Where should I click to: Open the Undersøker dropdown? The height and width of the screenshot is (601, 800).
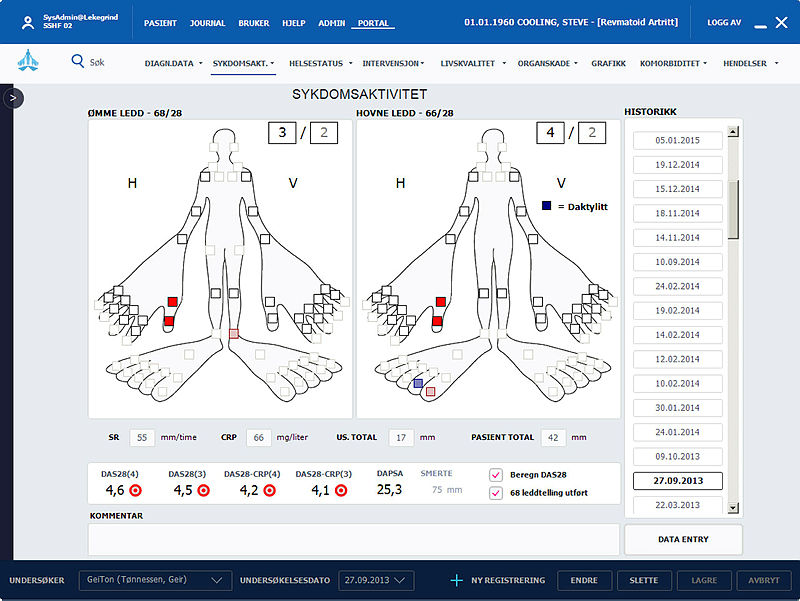coord(217,580)
